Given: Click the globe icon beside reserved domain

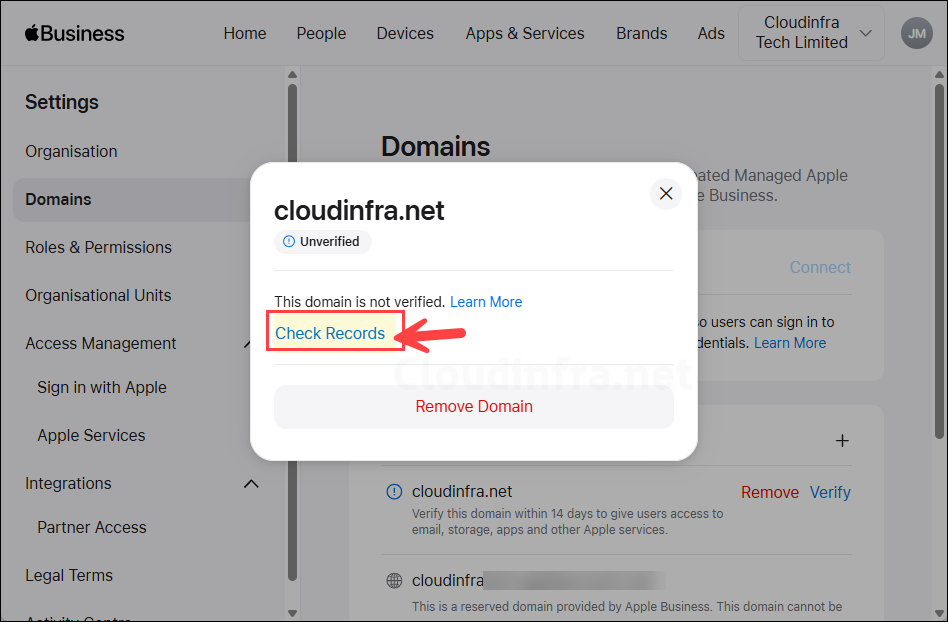Looking at the screenshot, I should [x=394, y=580].
